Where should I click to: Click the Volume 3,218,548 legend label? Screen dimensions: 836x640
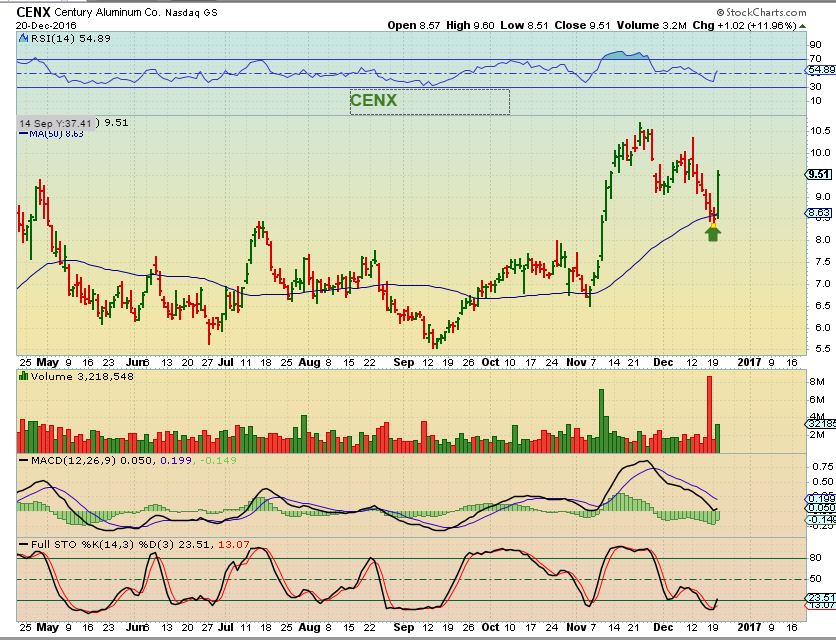tap(82, 377)
